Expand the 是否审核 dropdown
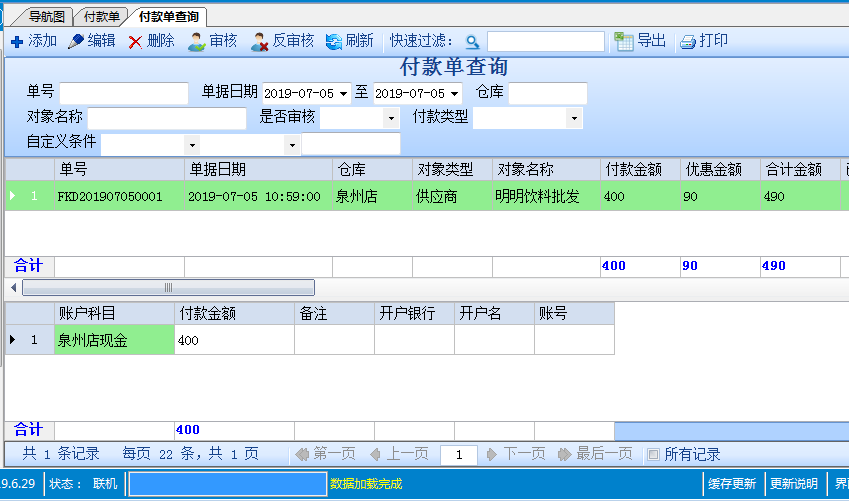The image size is (849, 501). point(391,119)
